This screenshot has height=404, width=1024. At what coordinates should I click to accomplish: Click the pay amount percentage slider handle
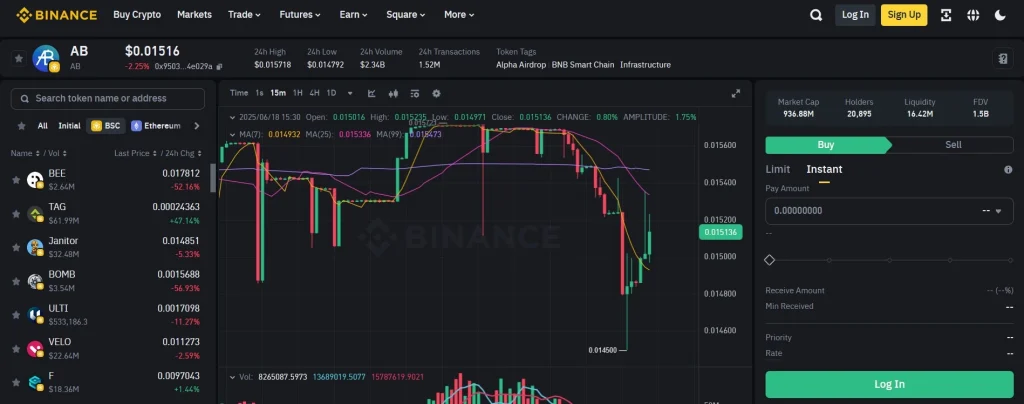pyautogui.click(x=769, y=259)
